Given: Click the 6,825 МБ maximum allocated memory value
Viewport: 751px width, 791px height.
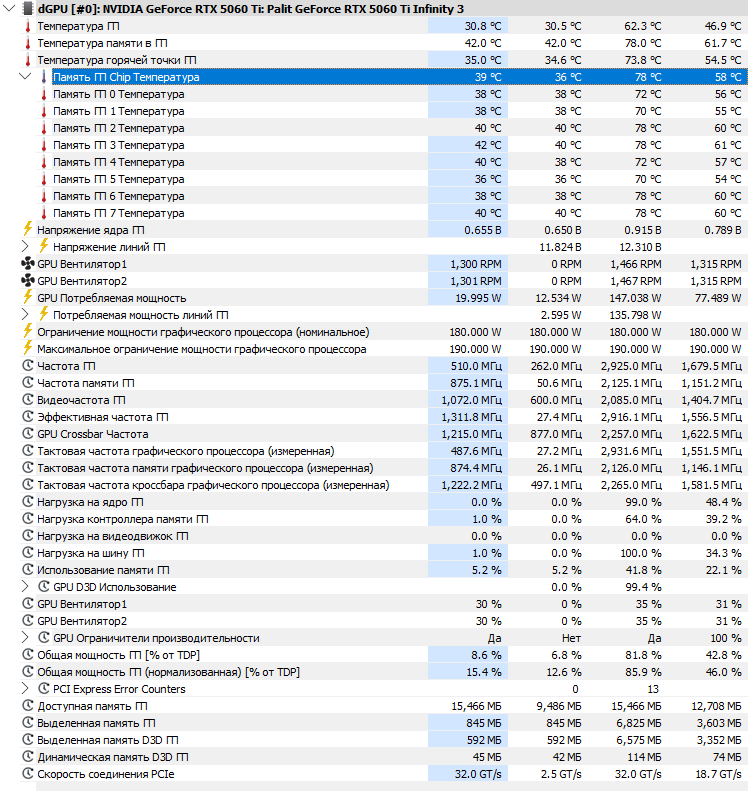Looking at the screenshot, I should [x=639, y=723].
